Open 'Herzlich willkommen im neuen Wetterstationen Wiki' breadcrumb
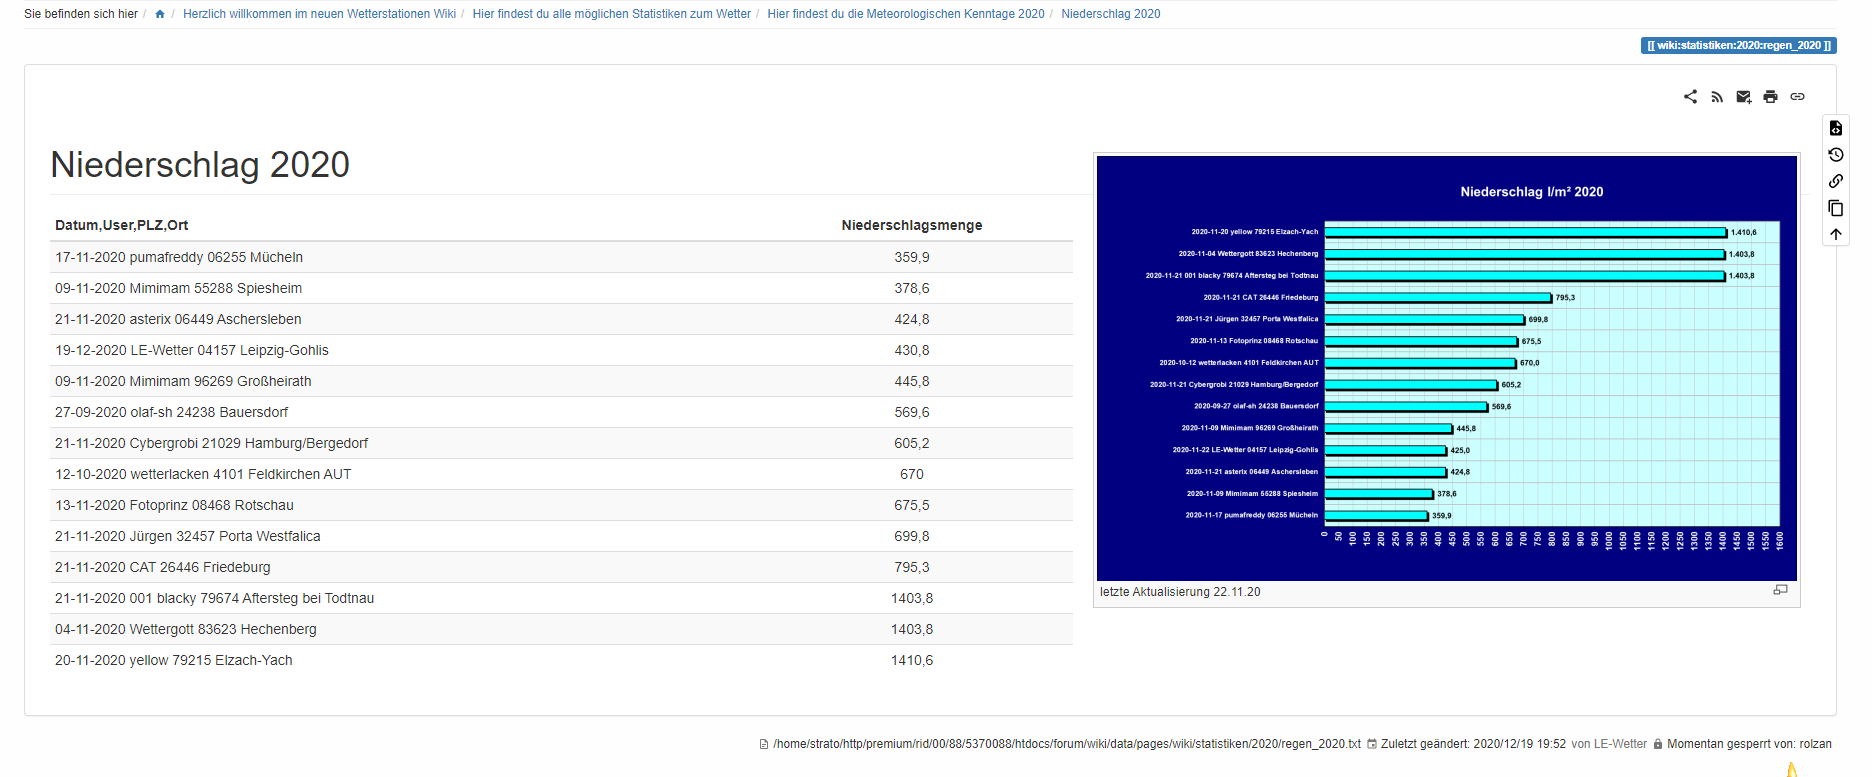The image size is (1872, 777). [319, 14]
